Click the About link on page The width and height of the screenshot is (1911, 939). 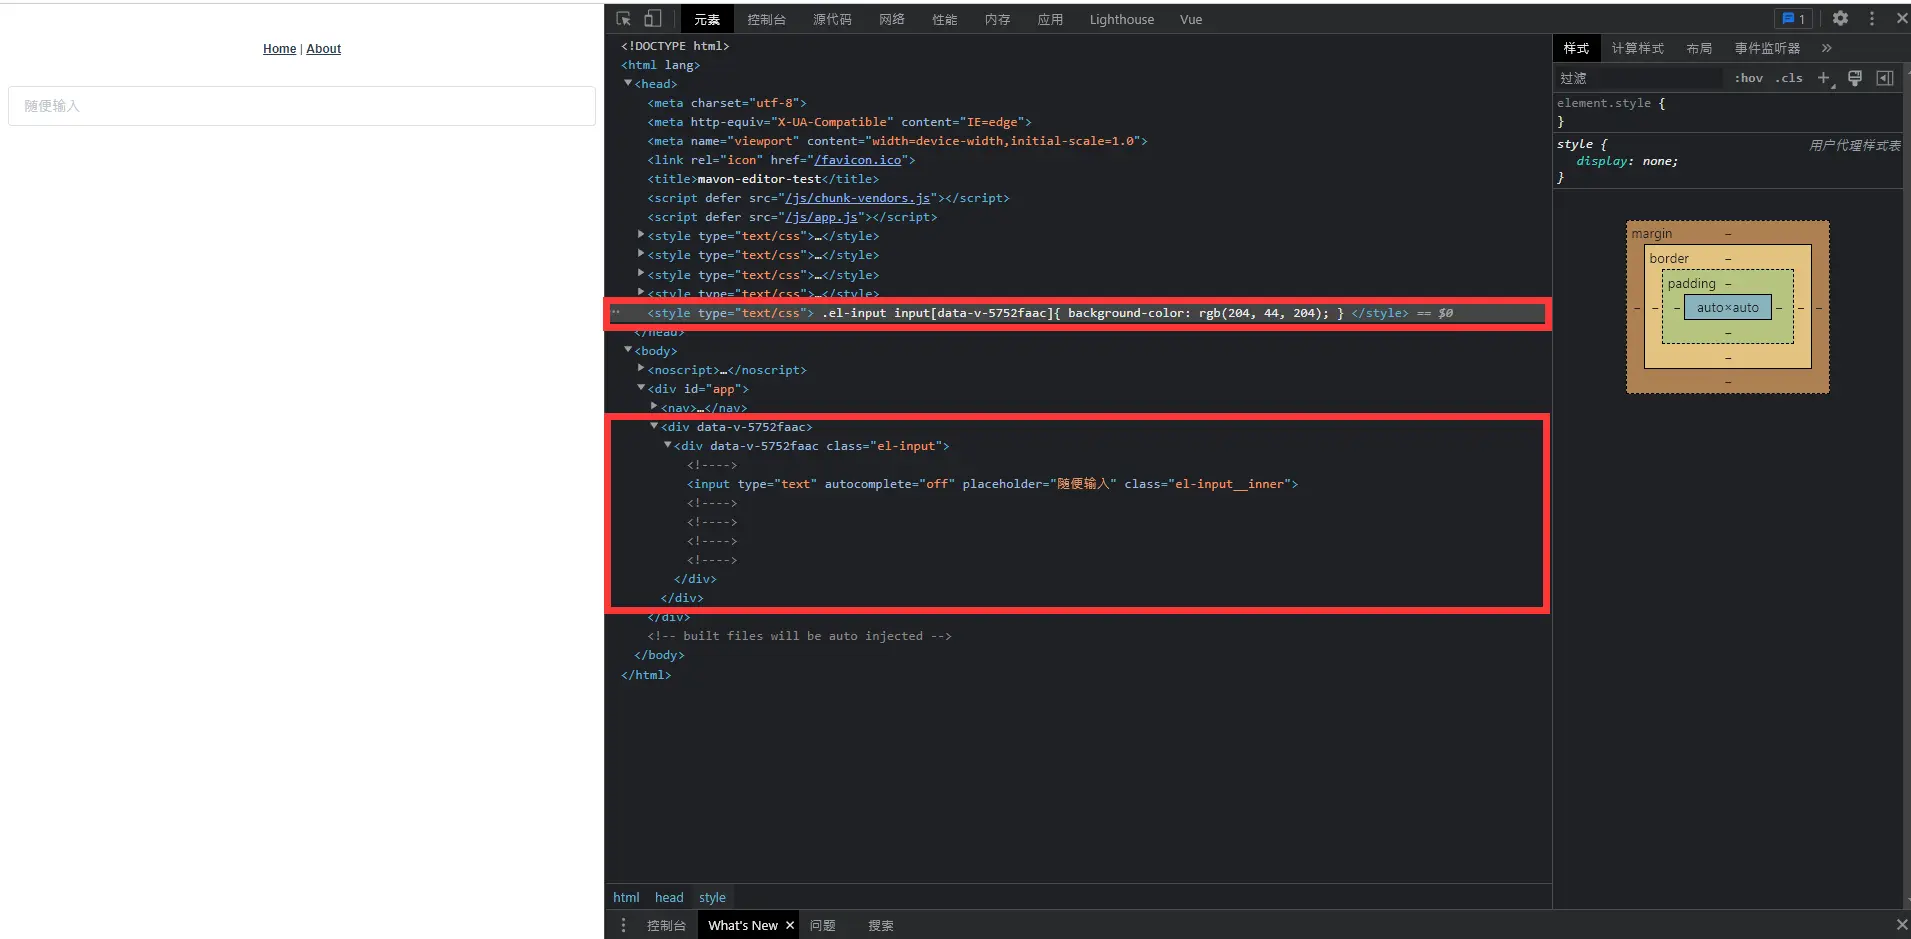[x=323, y=49]
